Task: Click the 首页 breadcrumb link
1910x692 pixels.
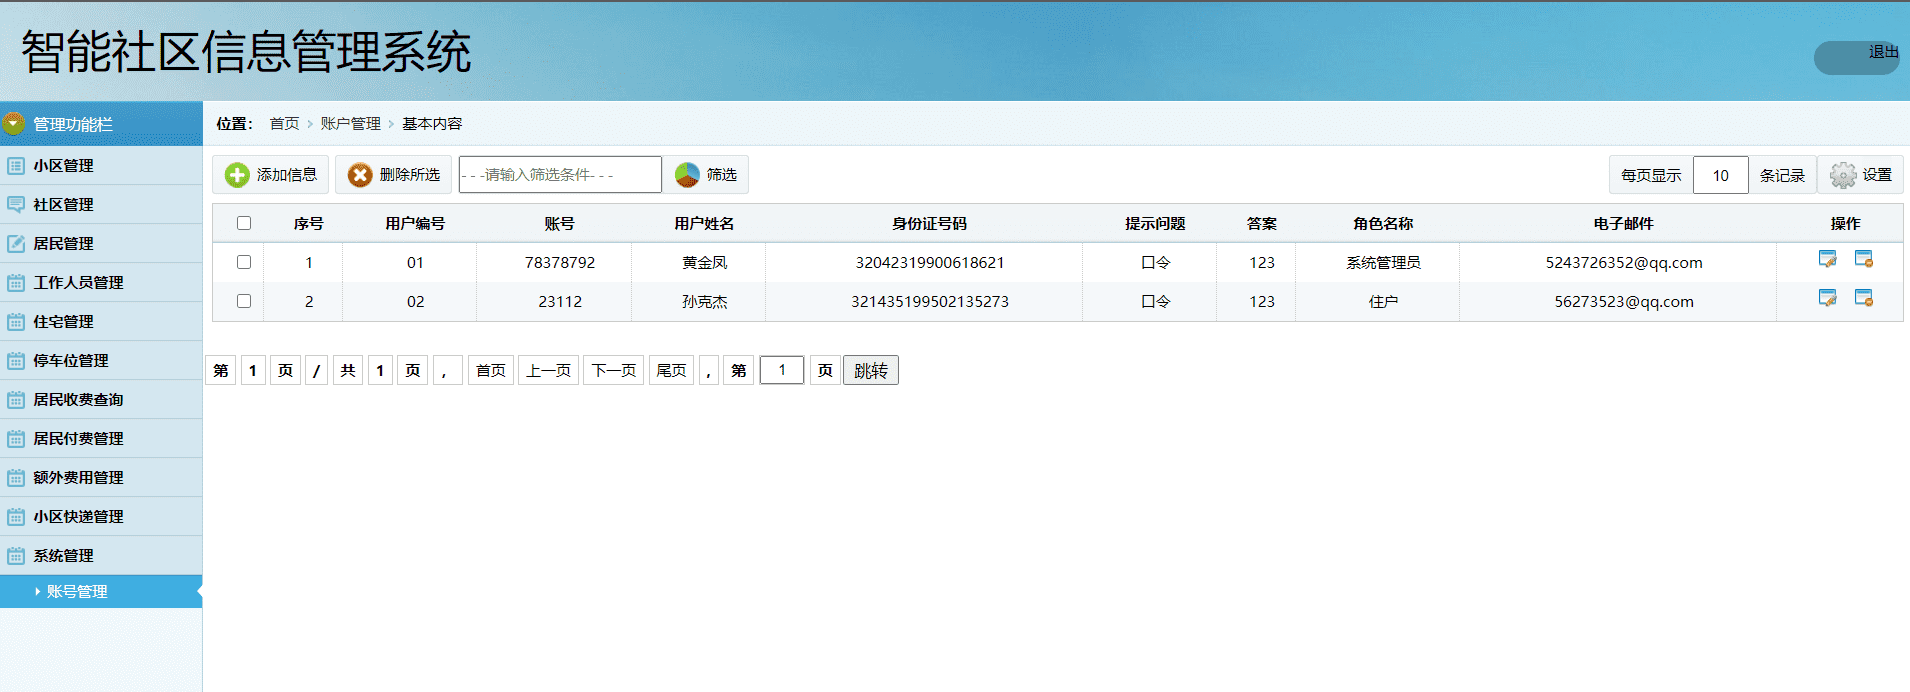Action: click(284, 124)
